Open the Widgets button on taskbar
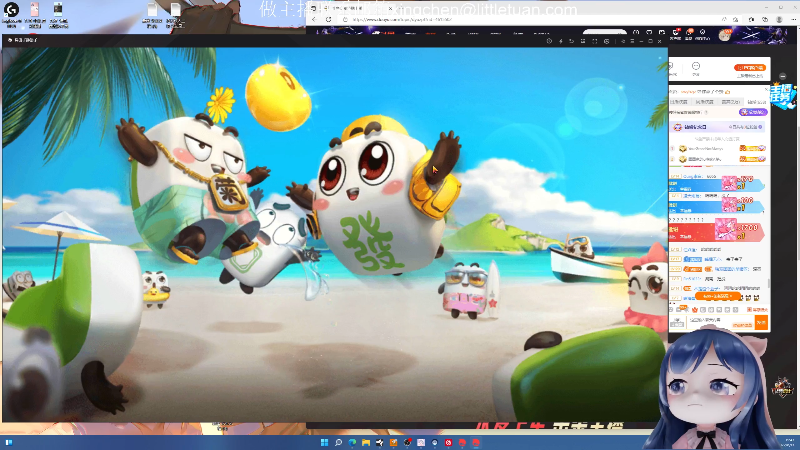Viewport: 800px width, 450px height. [x=9, y=442]
